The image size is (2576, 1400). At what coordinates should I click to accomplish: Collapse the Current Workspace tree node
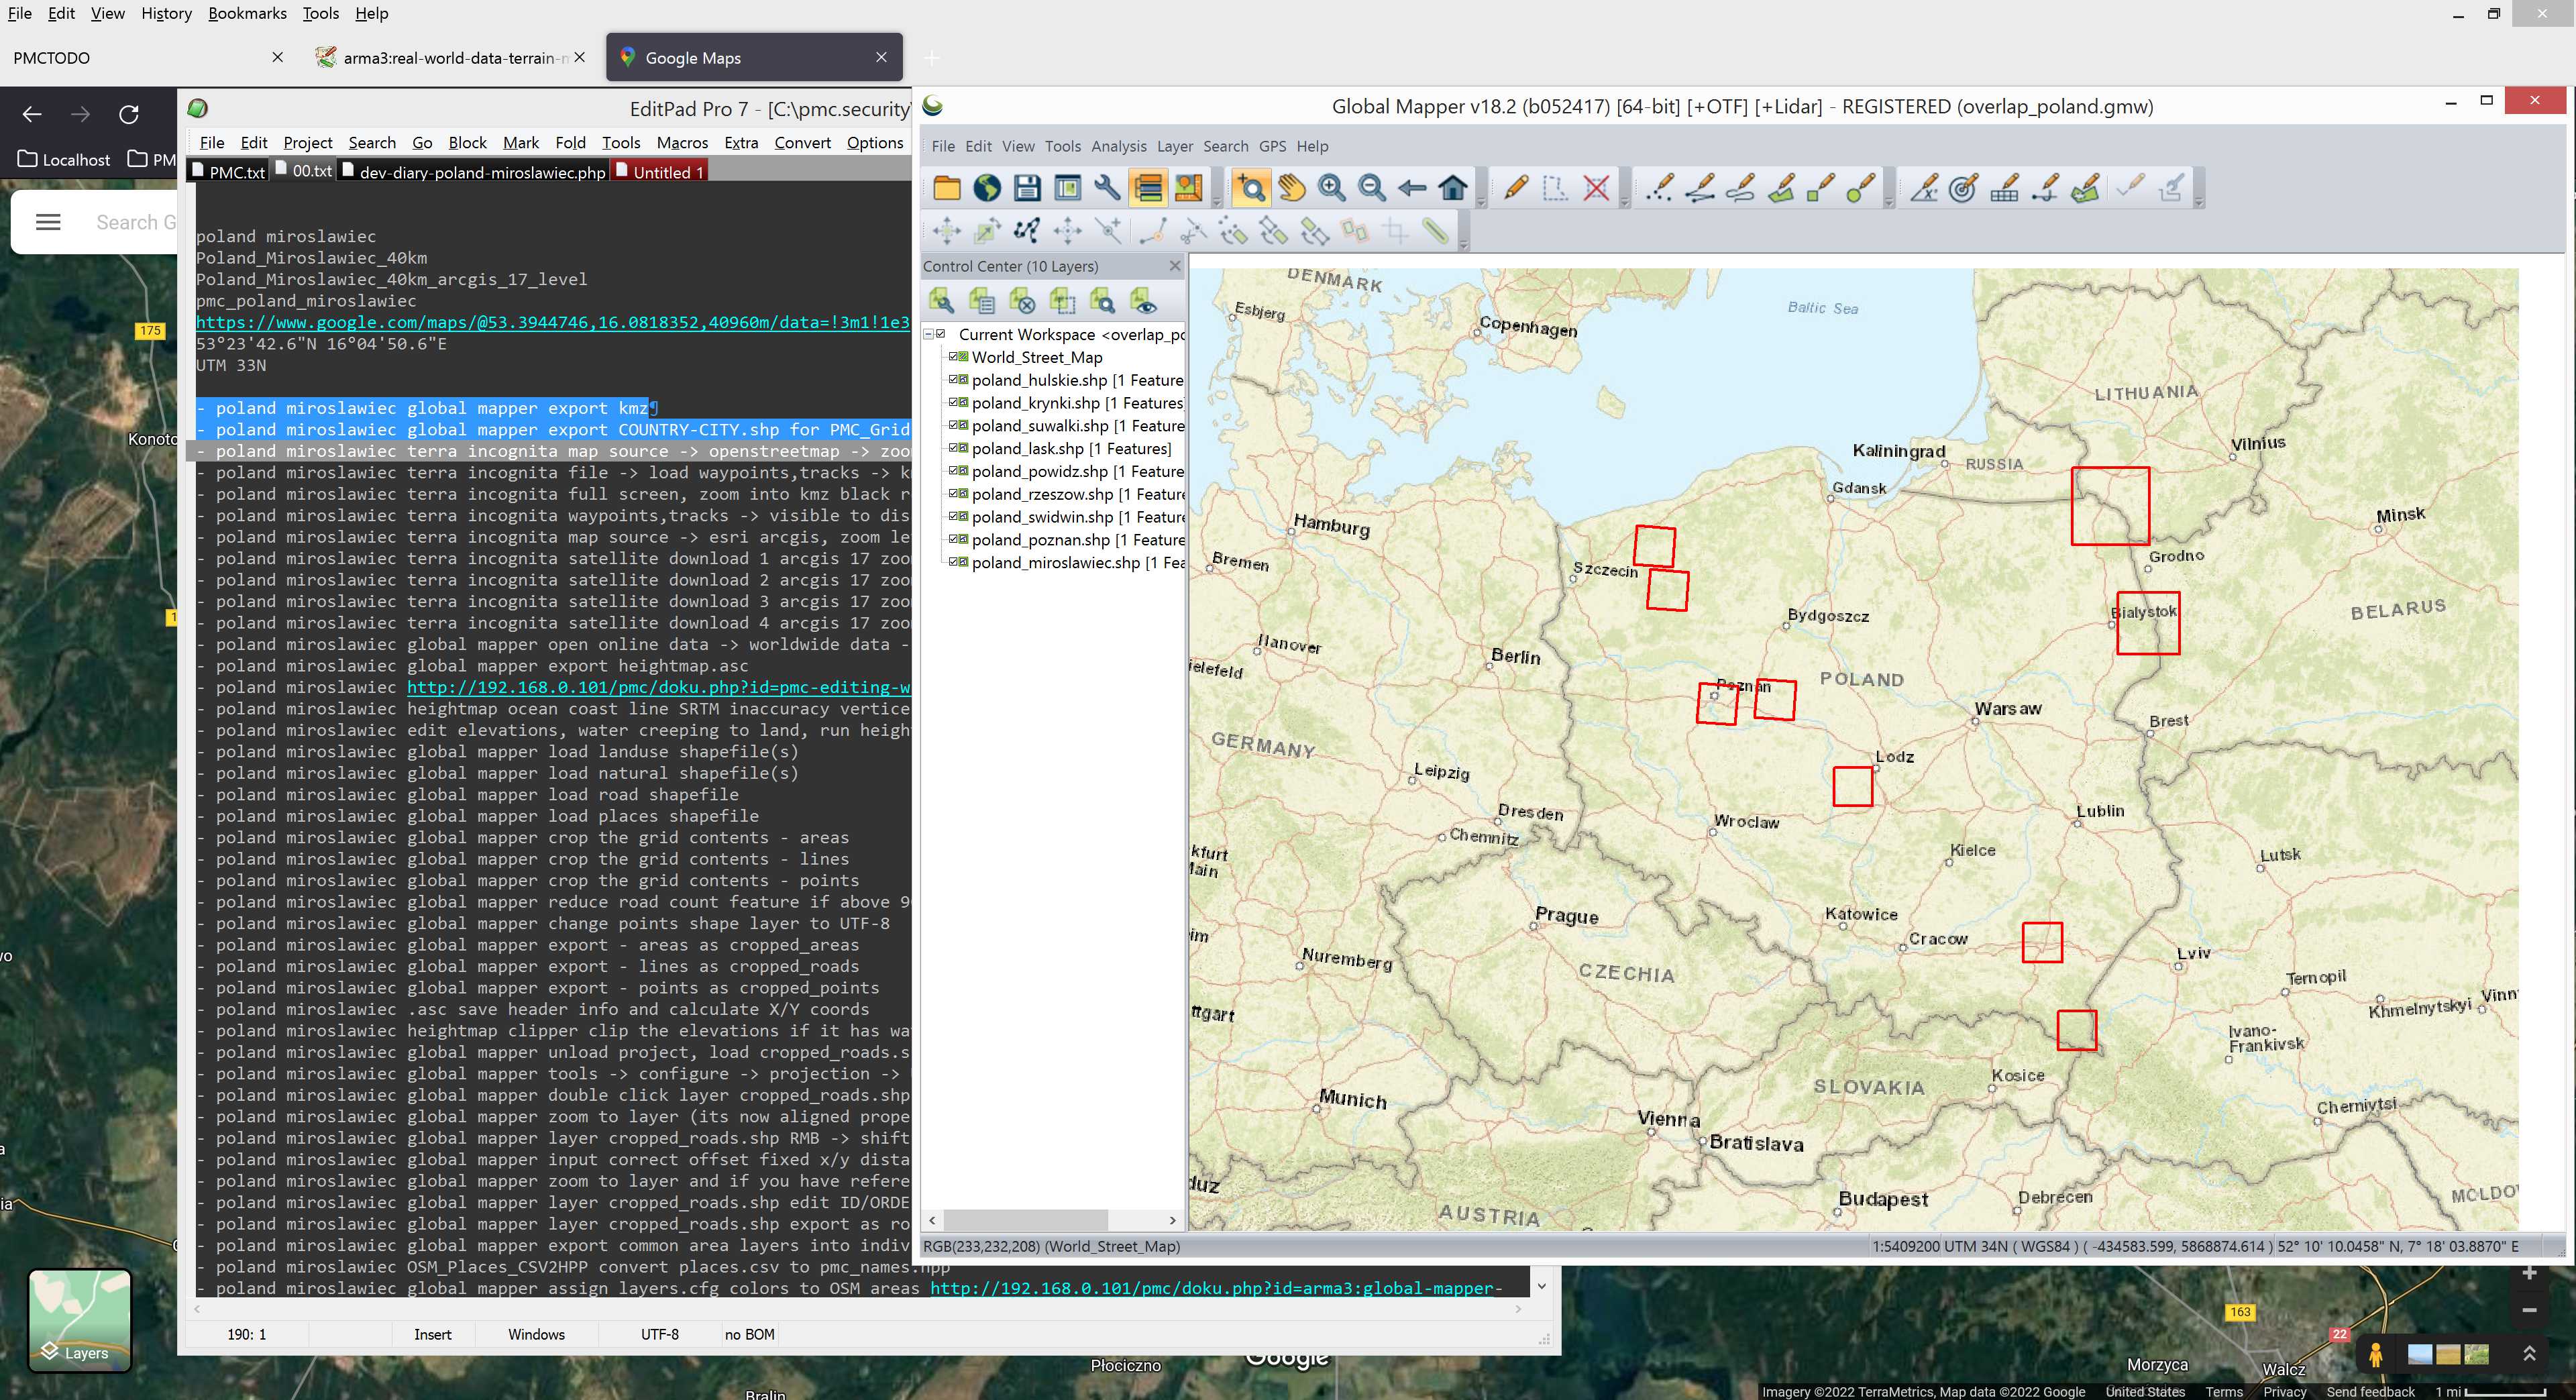[928, 334]
